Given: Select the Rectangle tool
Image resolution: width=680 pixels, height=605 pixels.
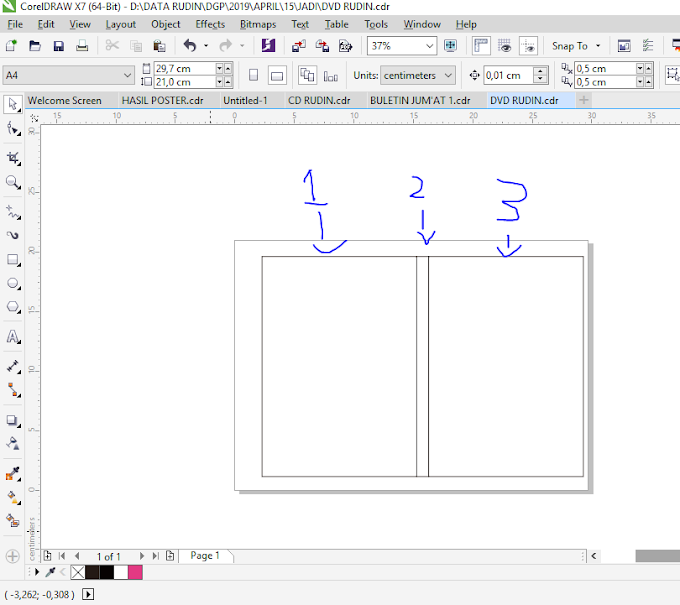Looking at the screenshot, I should 13,260.
